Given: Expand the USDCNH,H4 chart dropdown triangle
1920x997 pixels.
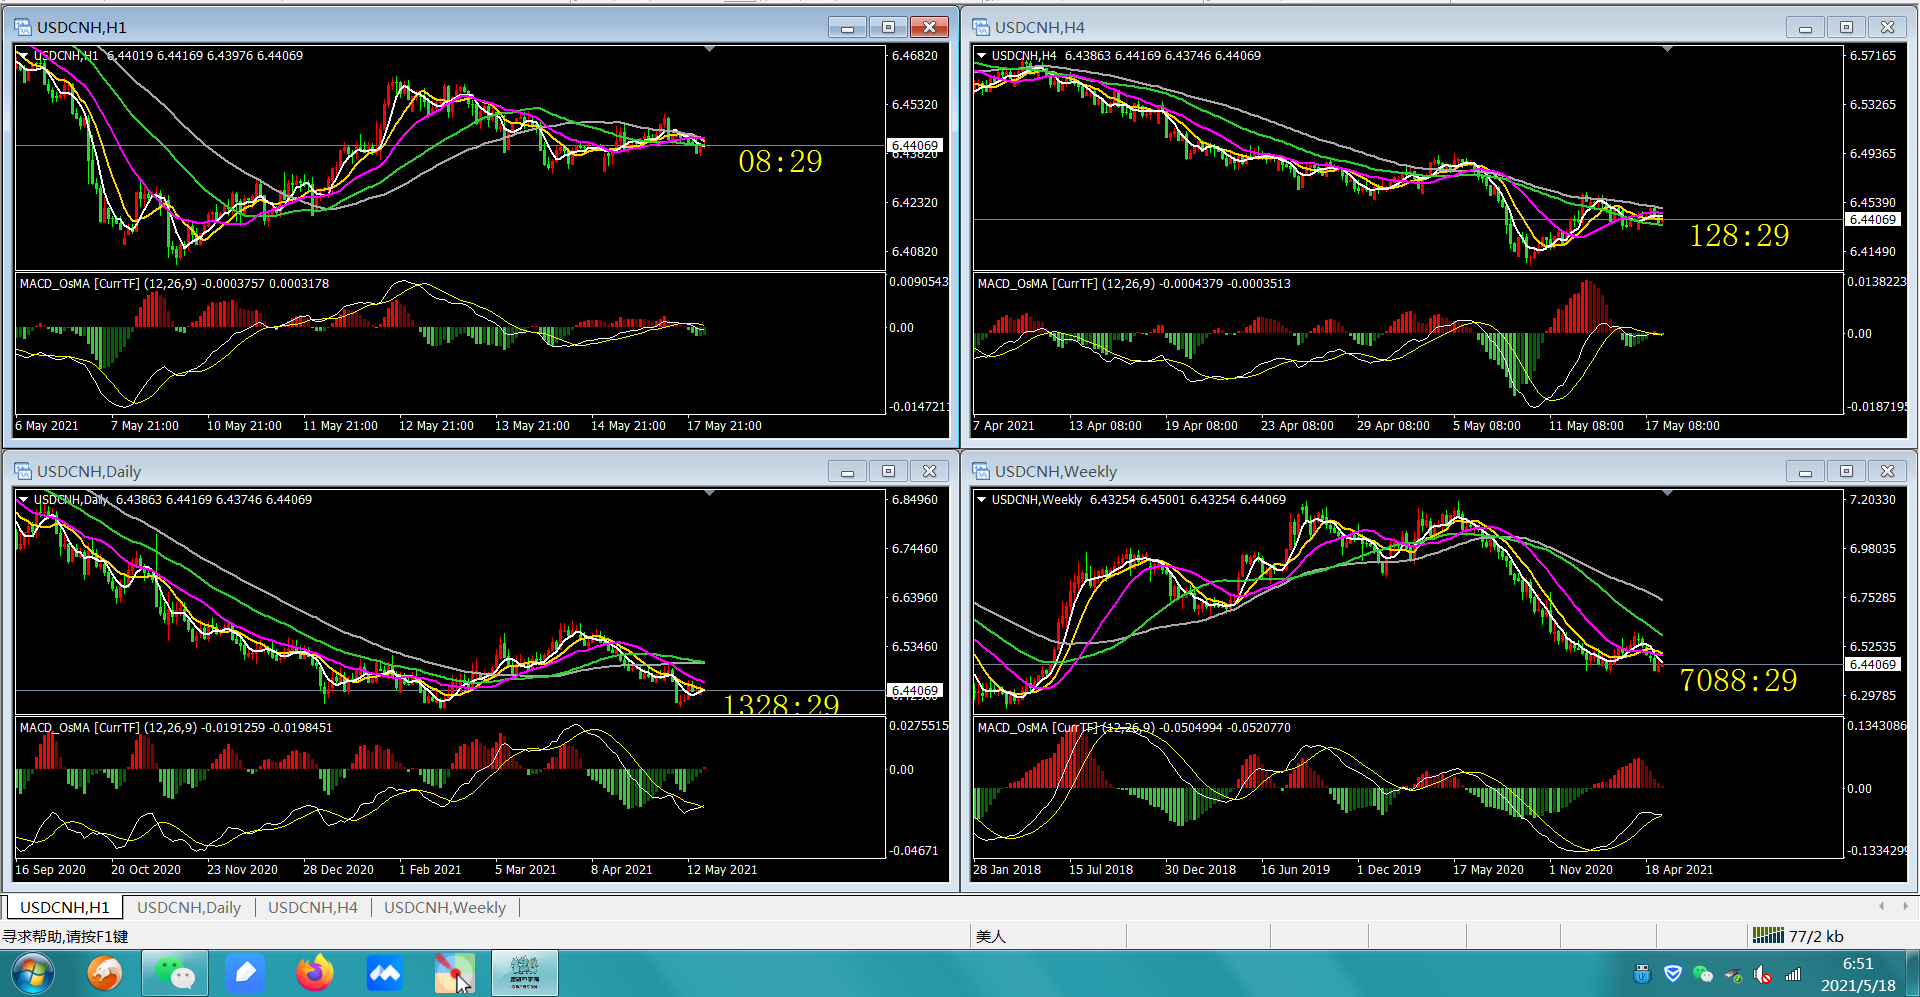Looking at the screenshot, I should pos(981,55).
